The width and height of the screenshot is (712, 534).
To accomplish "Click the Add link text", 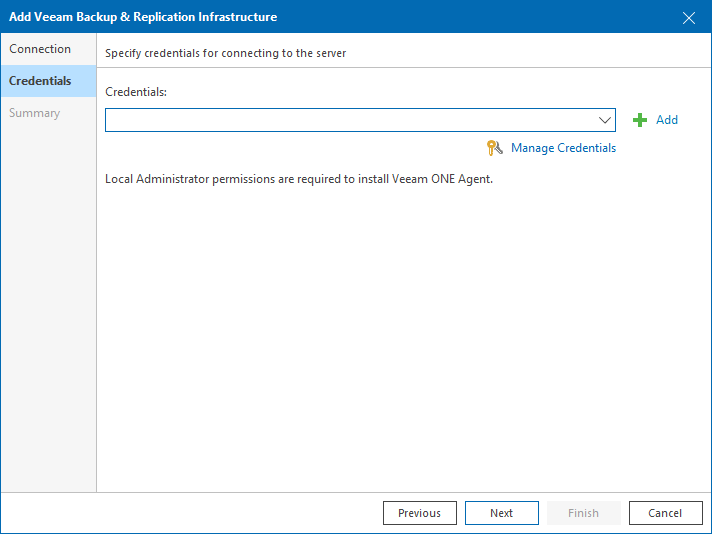I will coord(667,120).
